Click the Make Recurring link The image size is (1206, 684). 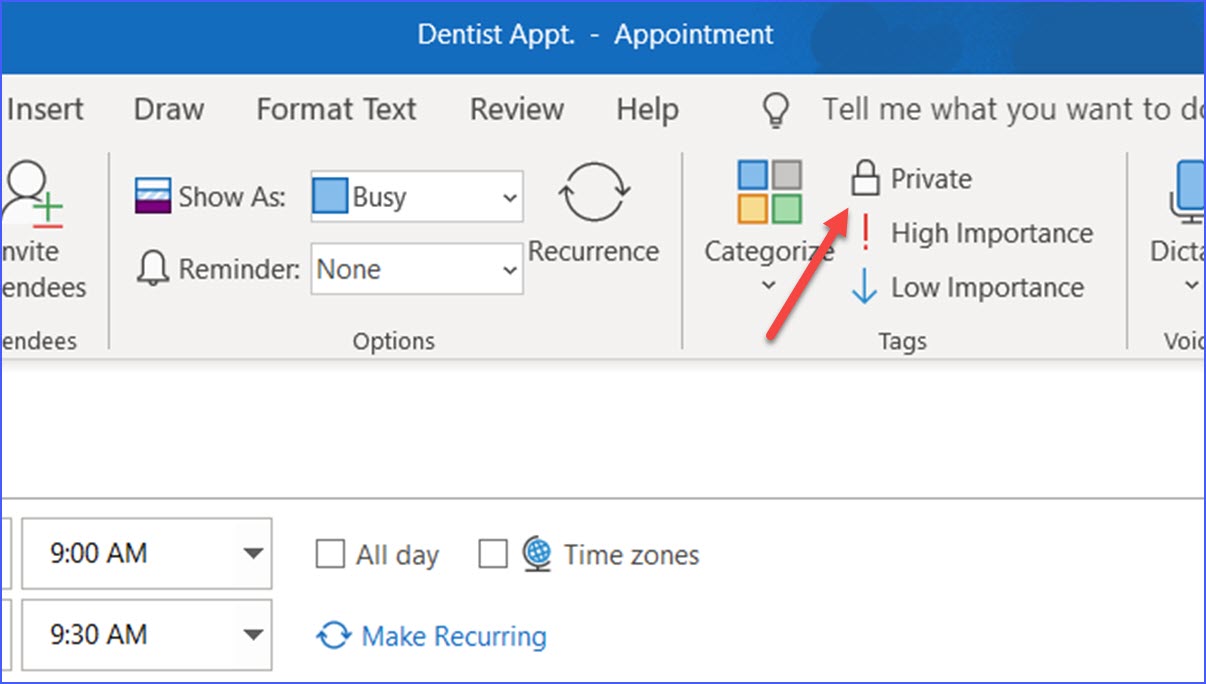click(x=453, y=636)
